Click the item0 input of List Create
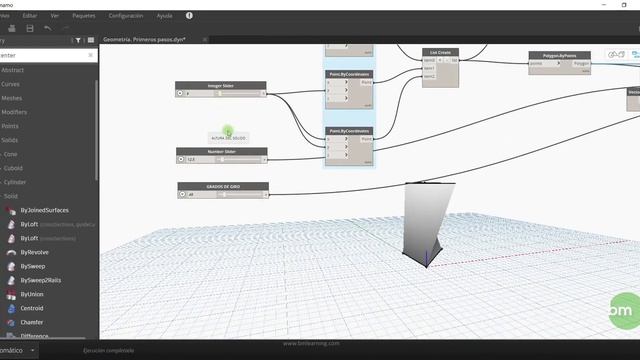 tap(429, 60)
